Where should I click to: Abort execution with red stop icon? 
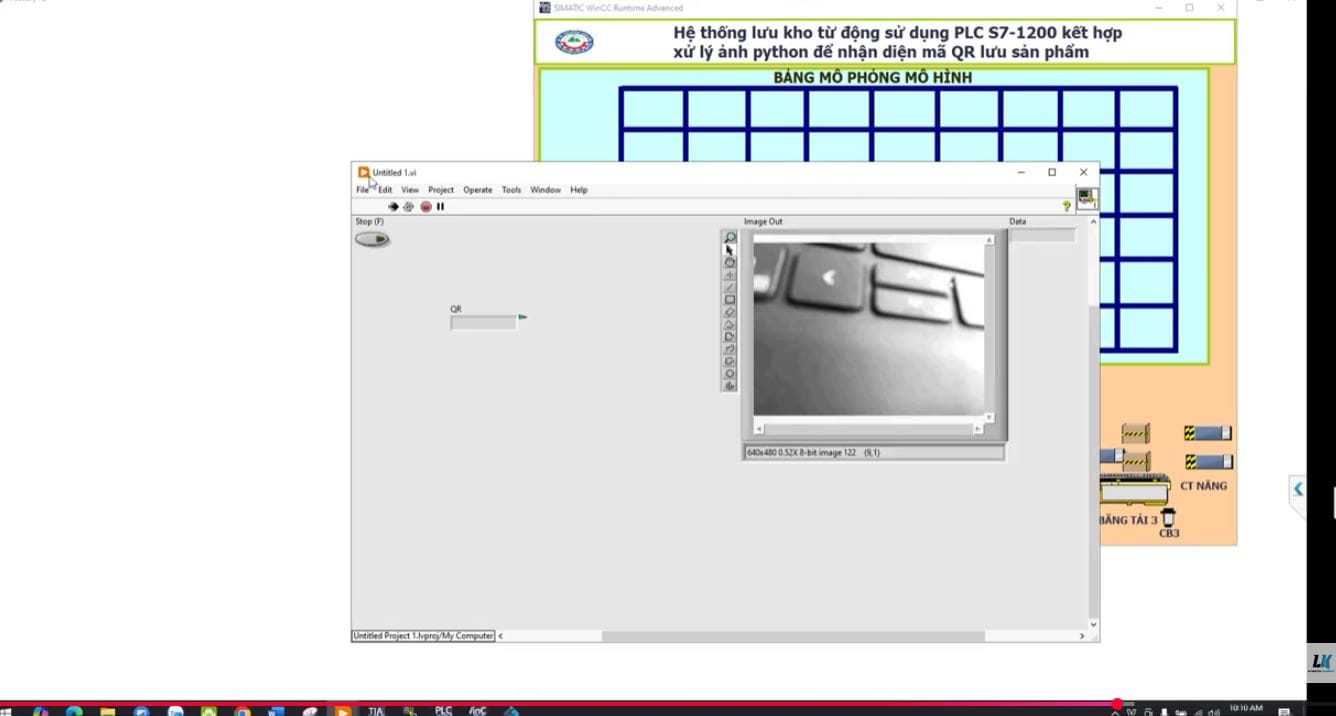pos(426,207)
